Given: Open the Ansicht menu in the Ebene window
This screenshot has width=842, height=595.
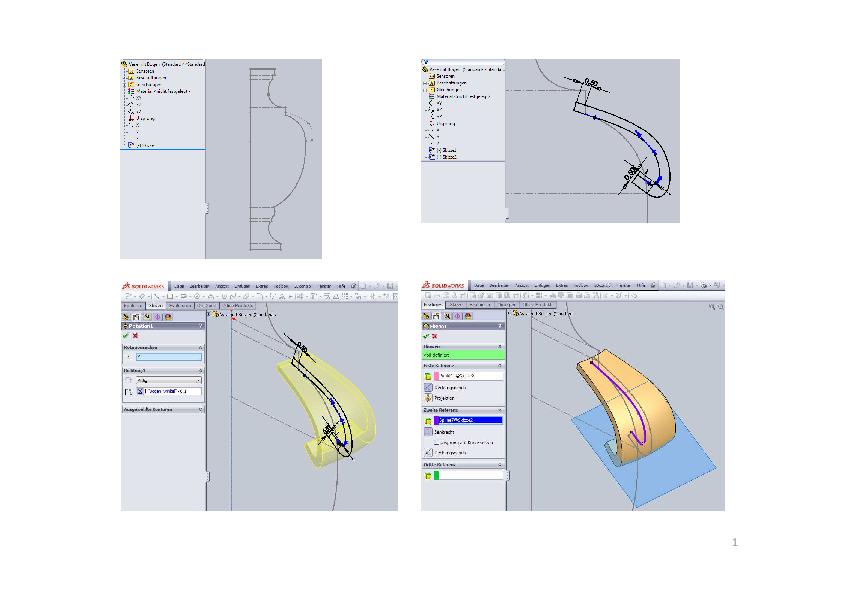Looking at the screenshot, I should pyautogui.click(x=522, y=286).
